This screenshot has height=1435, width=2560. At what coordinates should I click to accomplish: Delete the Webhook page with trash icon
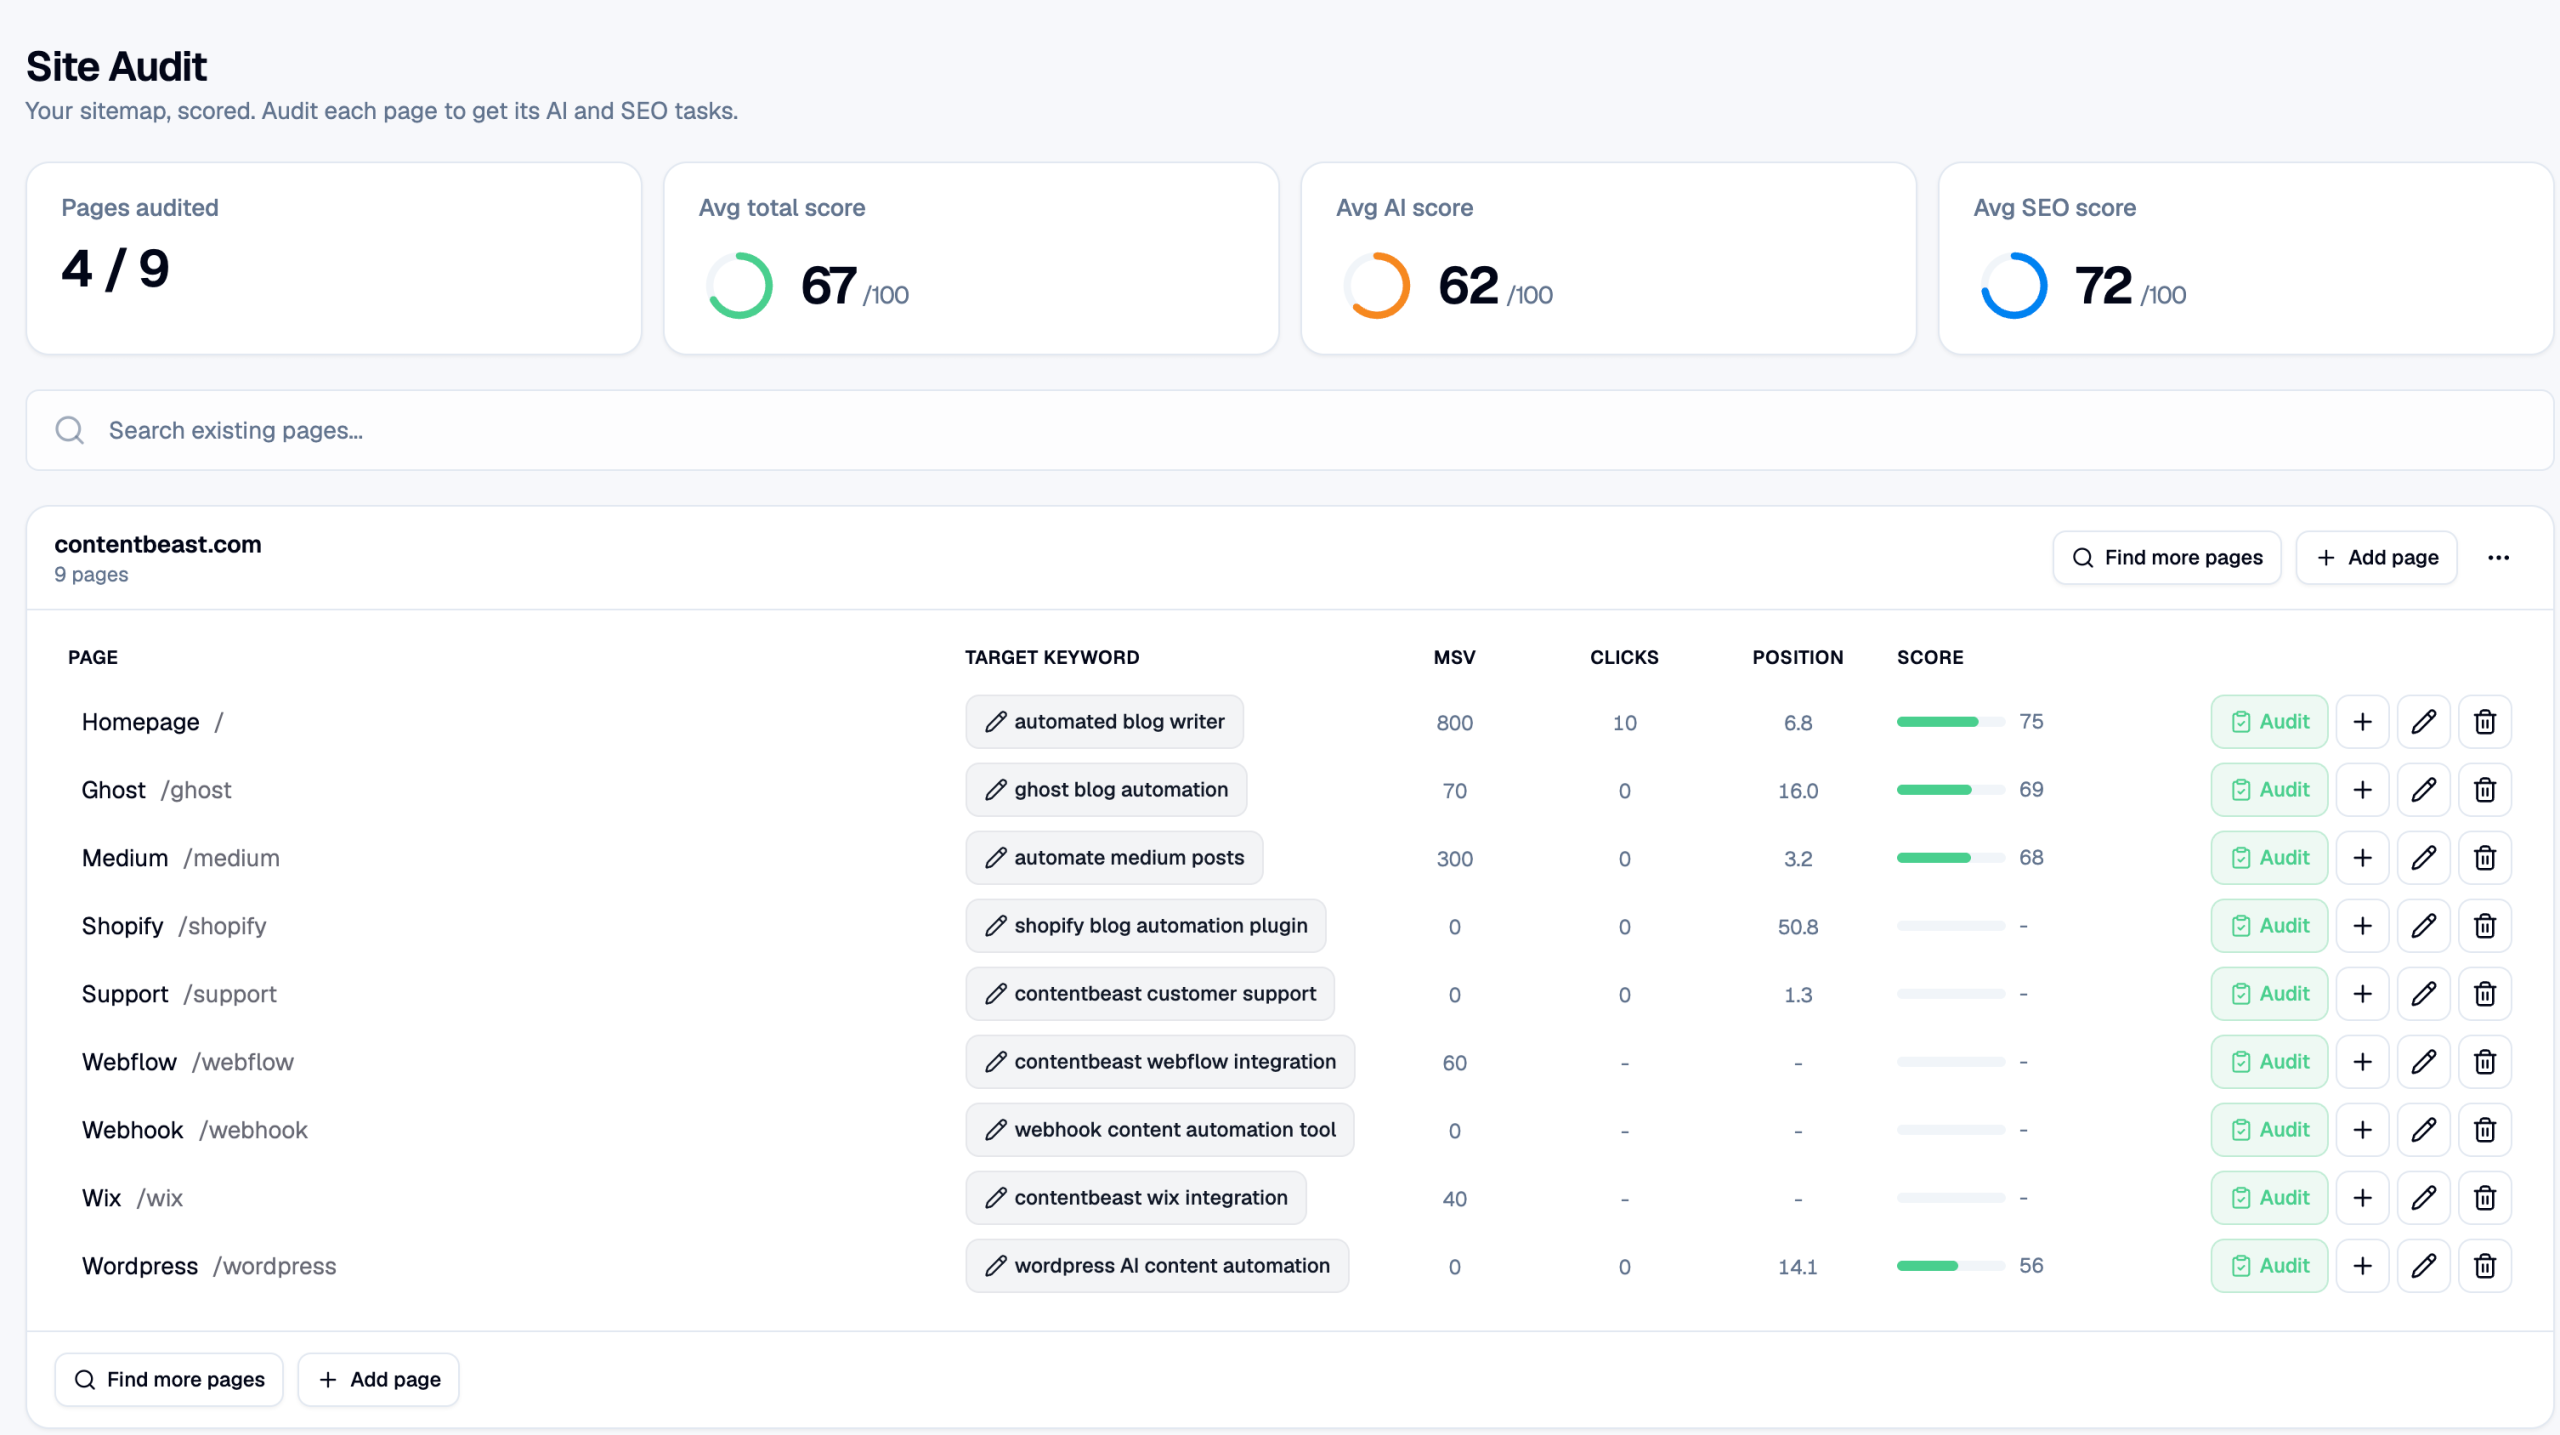click(2484, 1130)
